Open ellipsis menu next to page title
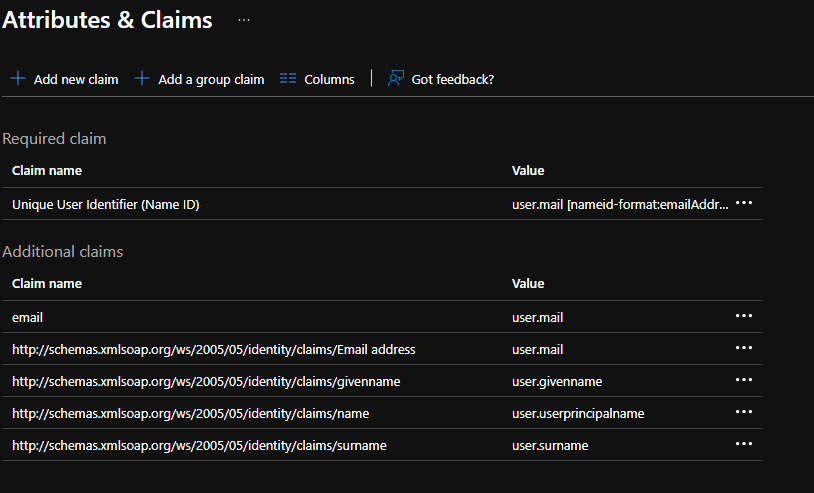This screenshot has width=814, height=493. tap(244, 20)
